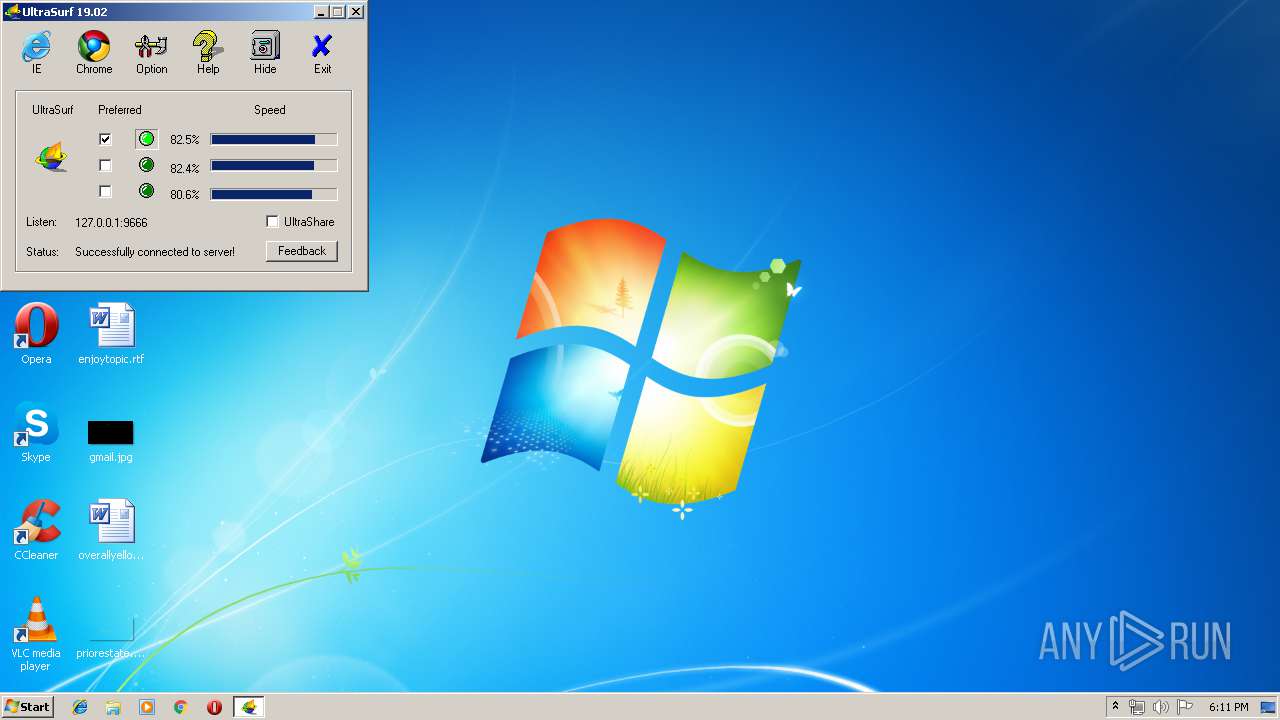Select the Skype desktop shortcut
The width and height of the screenshot is (1280, 720).
point(36,432)
